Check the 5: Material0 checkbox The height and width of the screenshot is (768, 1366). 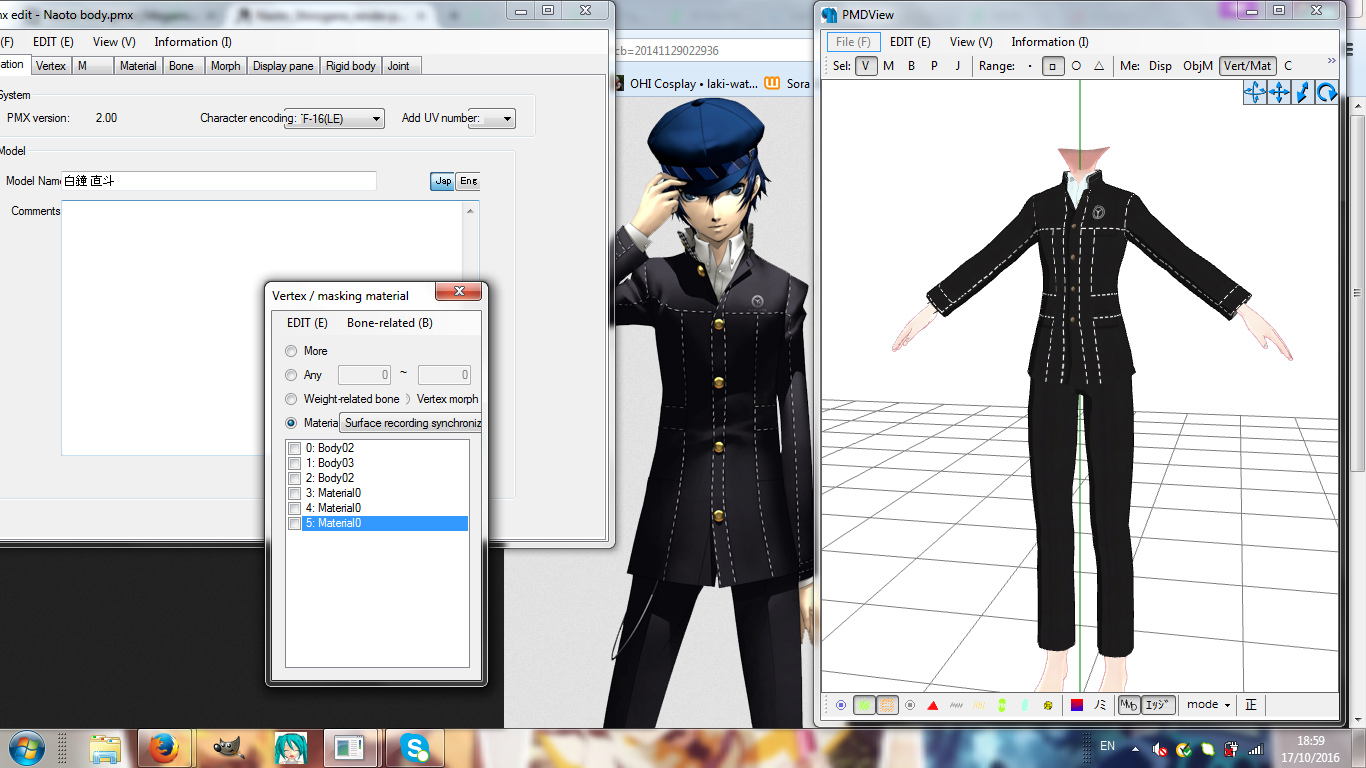[294, 523]
